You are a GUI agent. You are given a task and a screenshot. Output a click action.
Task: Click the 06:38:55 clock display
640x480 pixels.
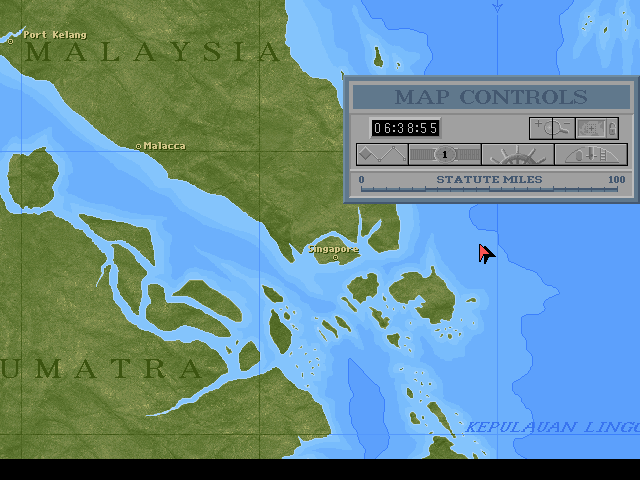[x=406, y=128]
